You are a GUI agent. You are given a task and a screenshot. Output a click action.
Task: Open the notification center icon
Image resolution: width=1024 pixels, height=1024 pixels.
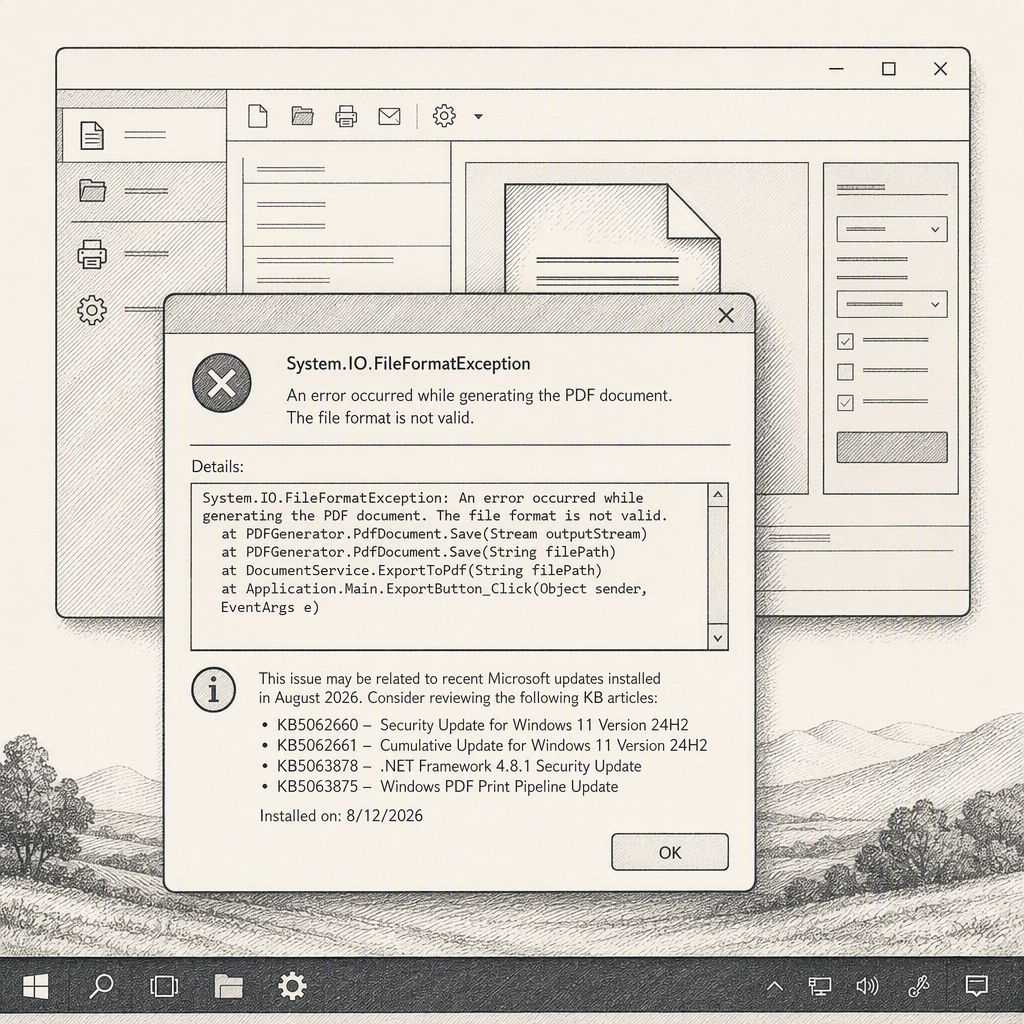click(x=976, y=986)
